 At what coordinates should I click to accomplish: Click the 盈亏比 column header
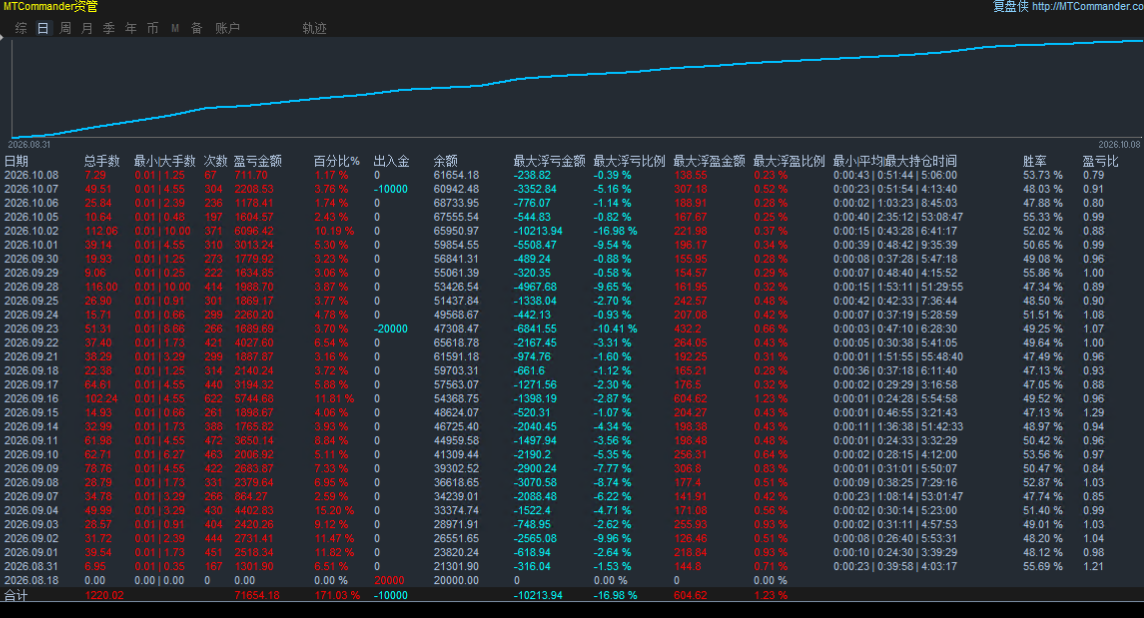point(1100,161)
